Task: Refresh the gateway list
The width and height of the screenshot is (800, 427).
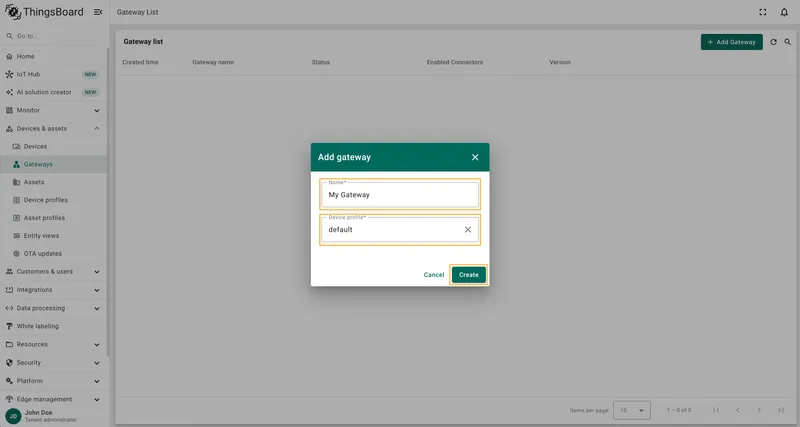Action: pyautogui.click(x=773, y=42)
